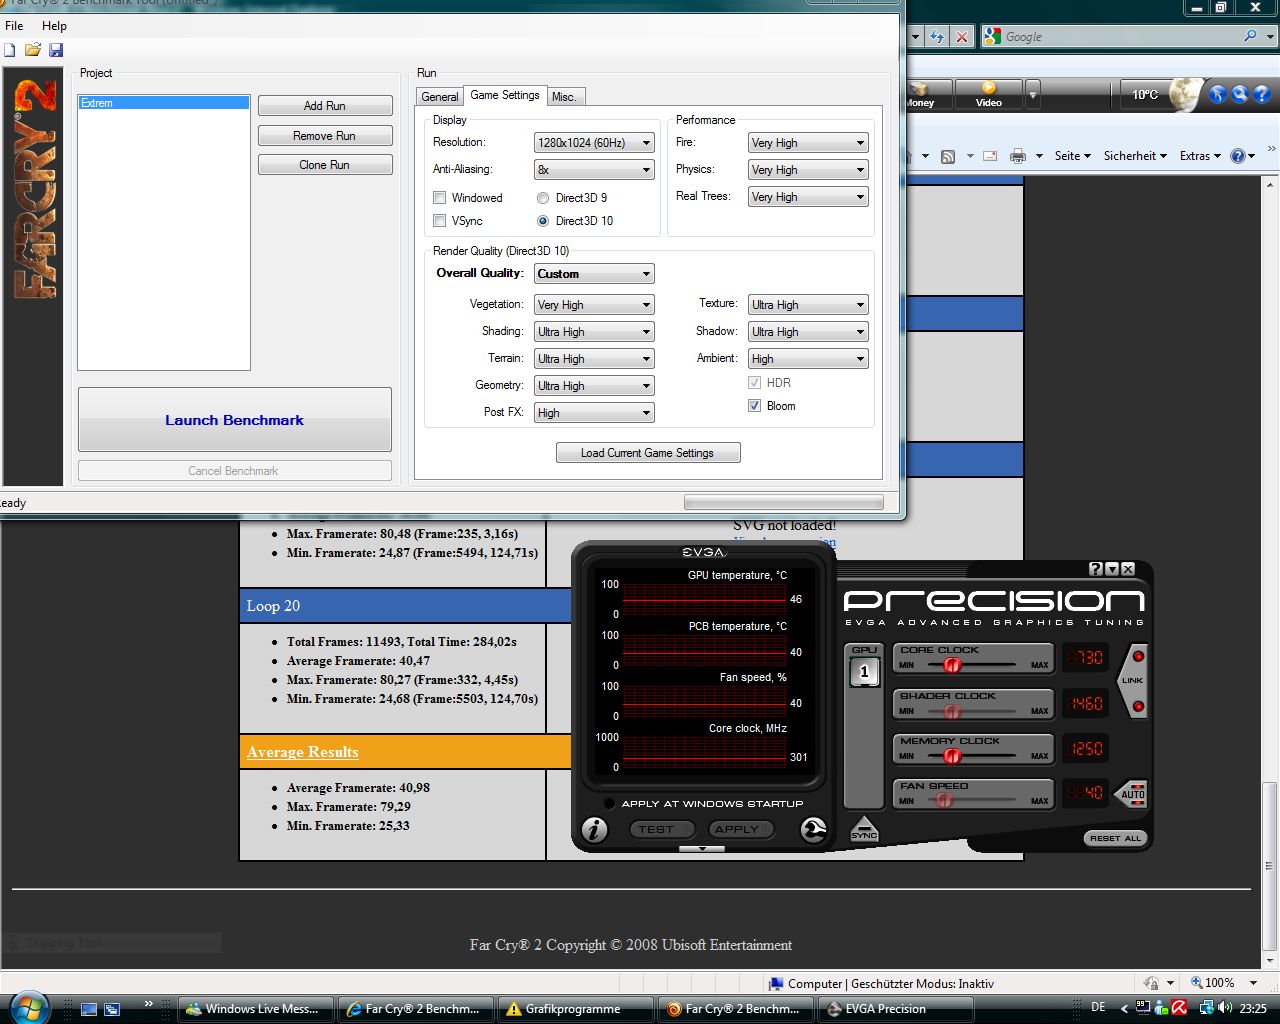Click the Average Results link

(303, 753)
